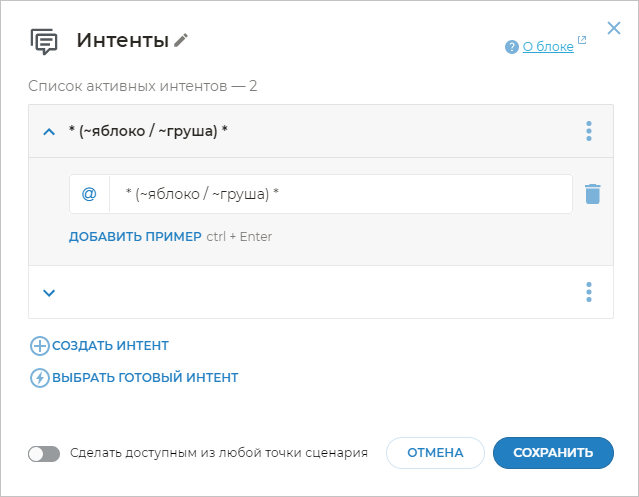Open three-dots menu of first intent

click(x=588, y=131)
